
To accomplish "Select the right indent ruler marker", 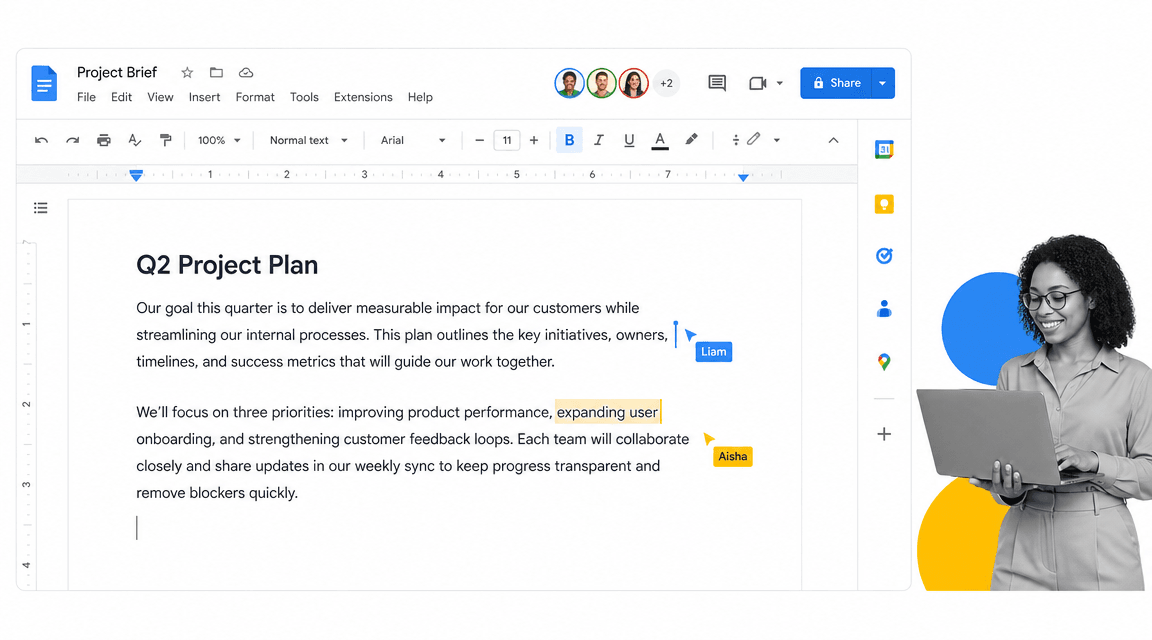I will coord(744,177).
